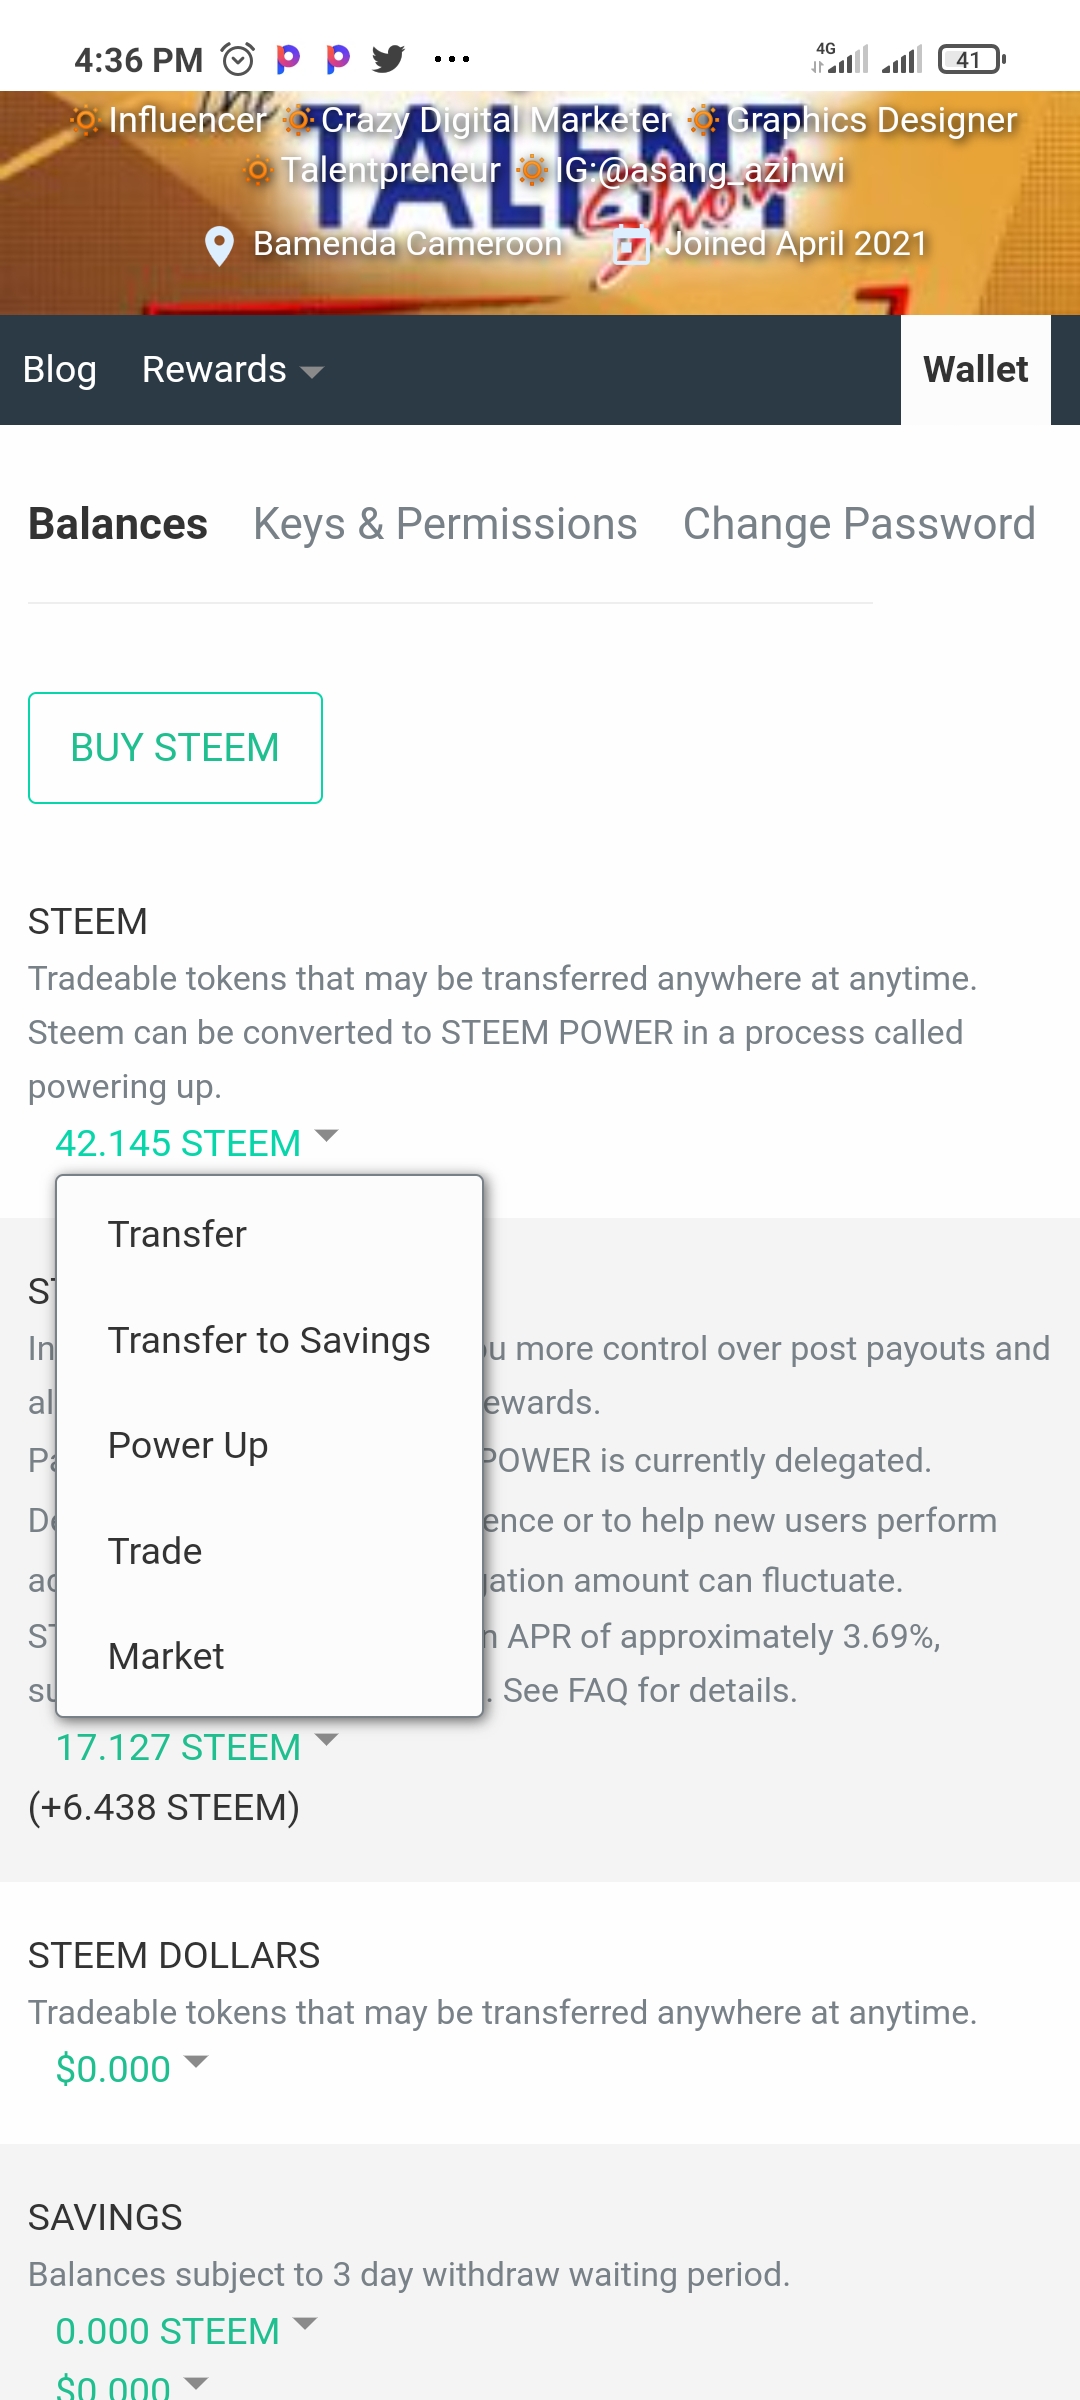Tap the calendar icon beside Joined date
The width and height of the screenshot is (1080, 2400).
631,244
